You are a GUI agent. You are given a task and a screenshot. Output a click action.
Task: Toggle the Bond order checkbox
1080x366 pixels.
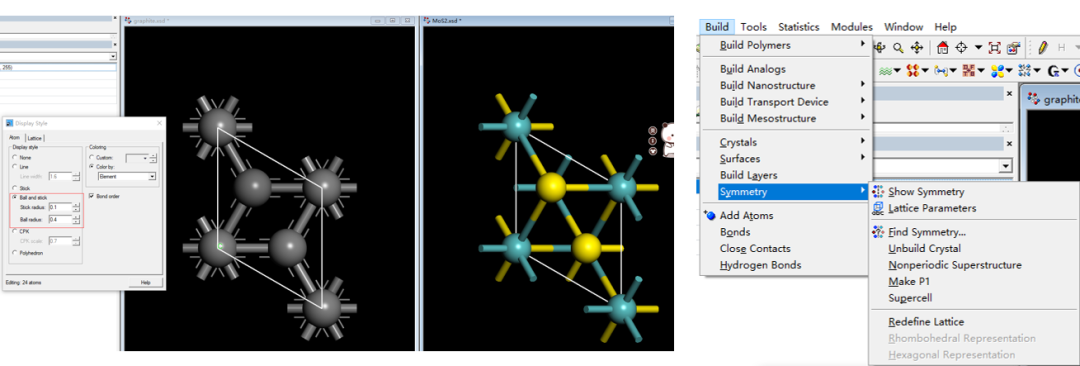pyautogui.click(x=92, y=196)
